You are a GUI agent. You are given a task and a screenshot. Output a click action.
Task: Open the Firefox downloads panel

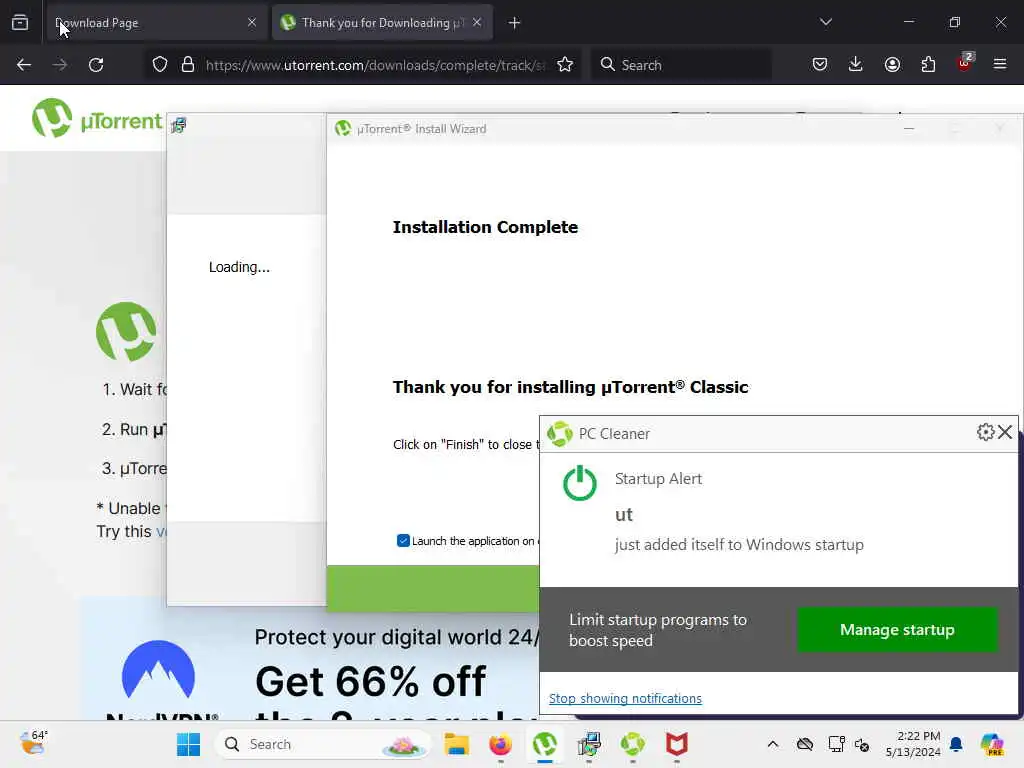point(856,64)
